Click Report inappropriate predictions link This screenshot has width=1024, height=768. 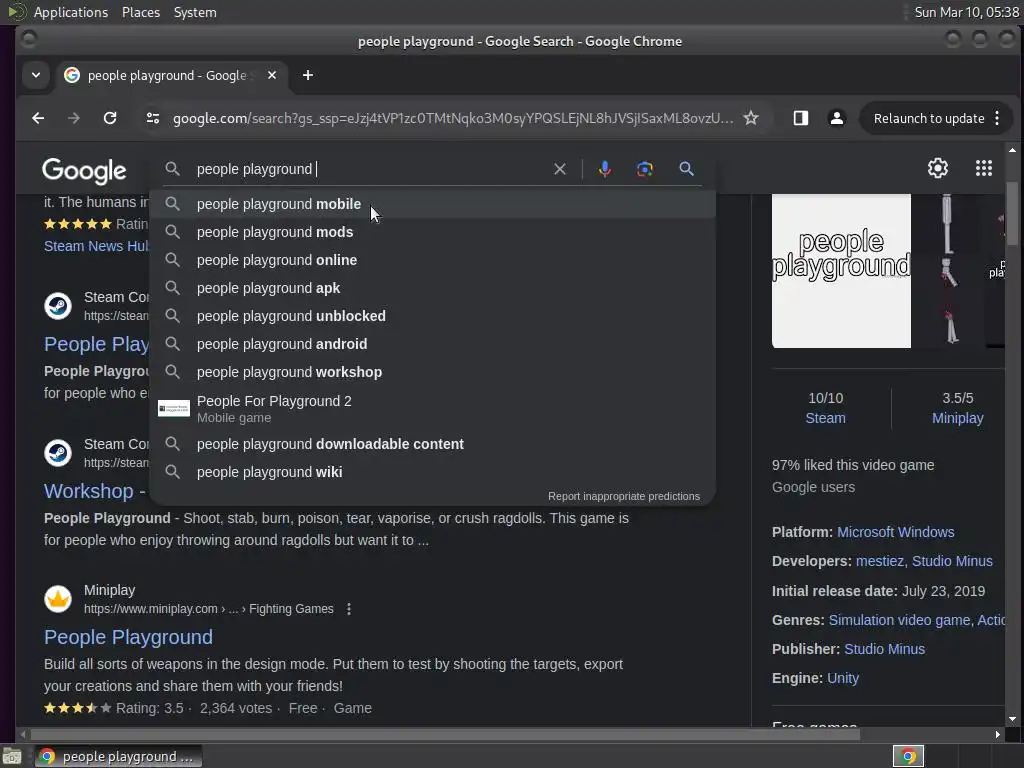(x=624, y=496)
